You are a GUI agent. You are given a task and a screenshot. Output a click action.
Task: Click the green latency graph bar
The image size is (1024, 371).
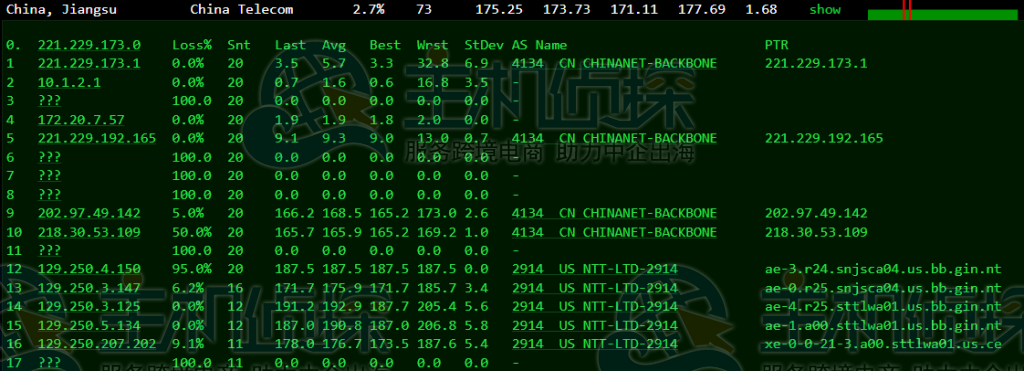[946, 15]
